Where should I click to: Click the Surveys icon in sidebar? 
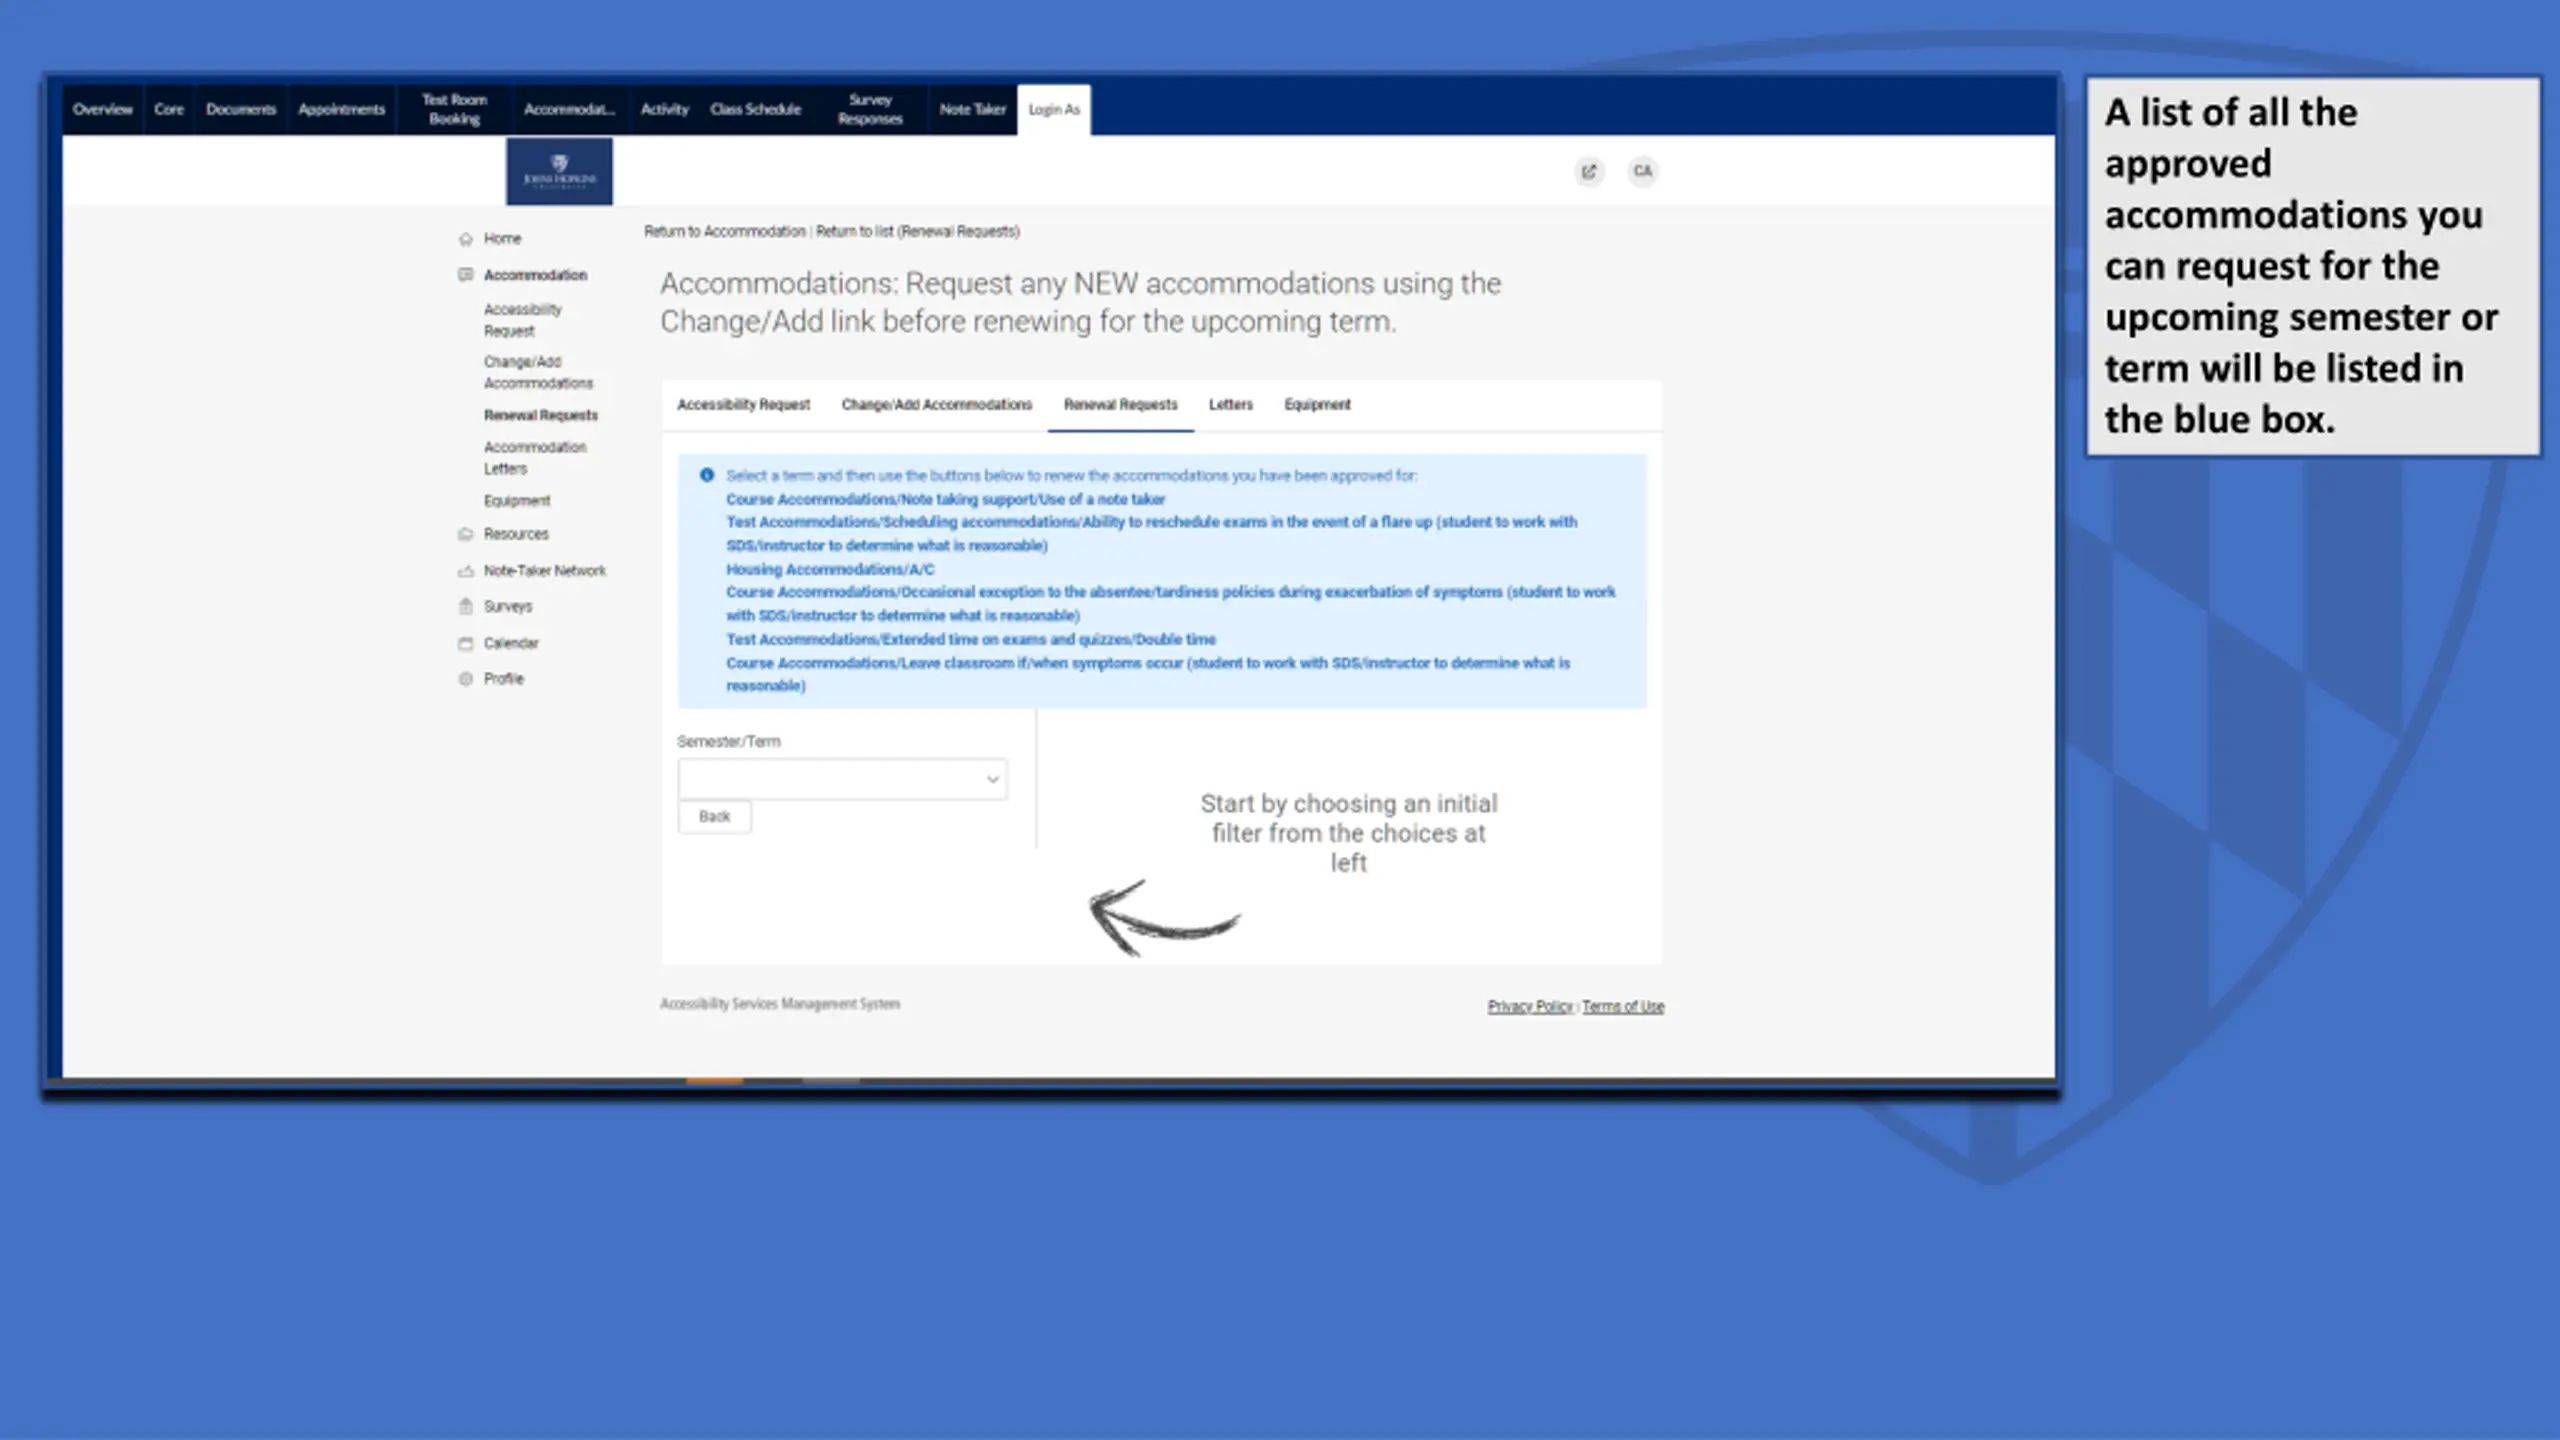point(465,606)
